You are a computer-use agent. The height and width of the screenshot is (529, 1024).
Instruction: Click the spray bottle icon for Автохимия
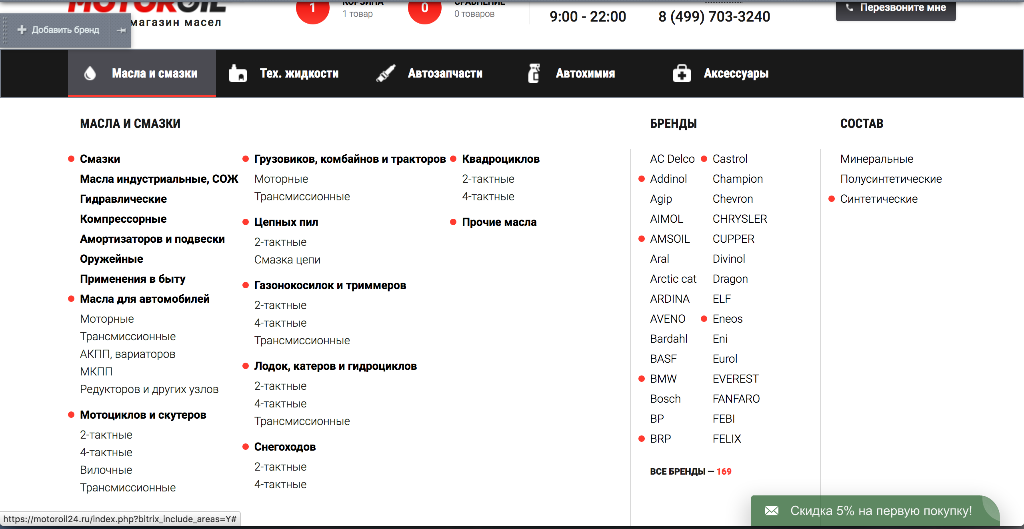534,74
